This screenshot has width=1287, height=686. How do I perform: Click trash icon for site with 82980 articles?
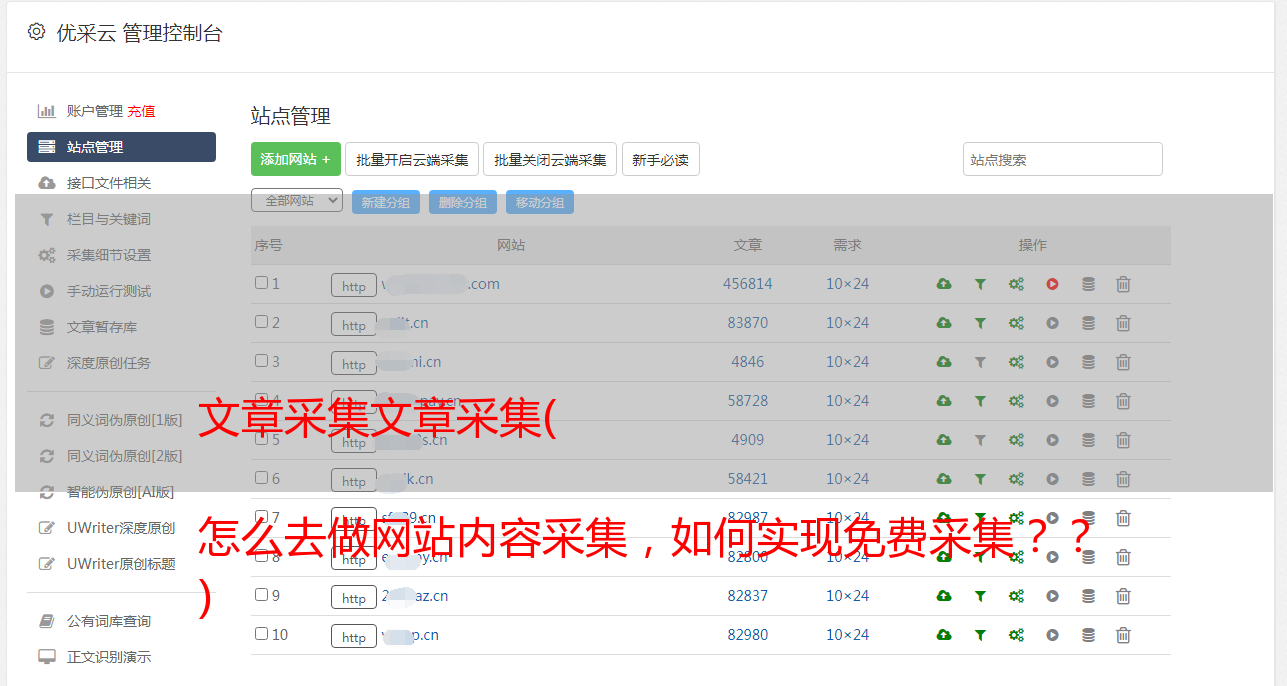tap(1123, 635)
